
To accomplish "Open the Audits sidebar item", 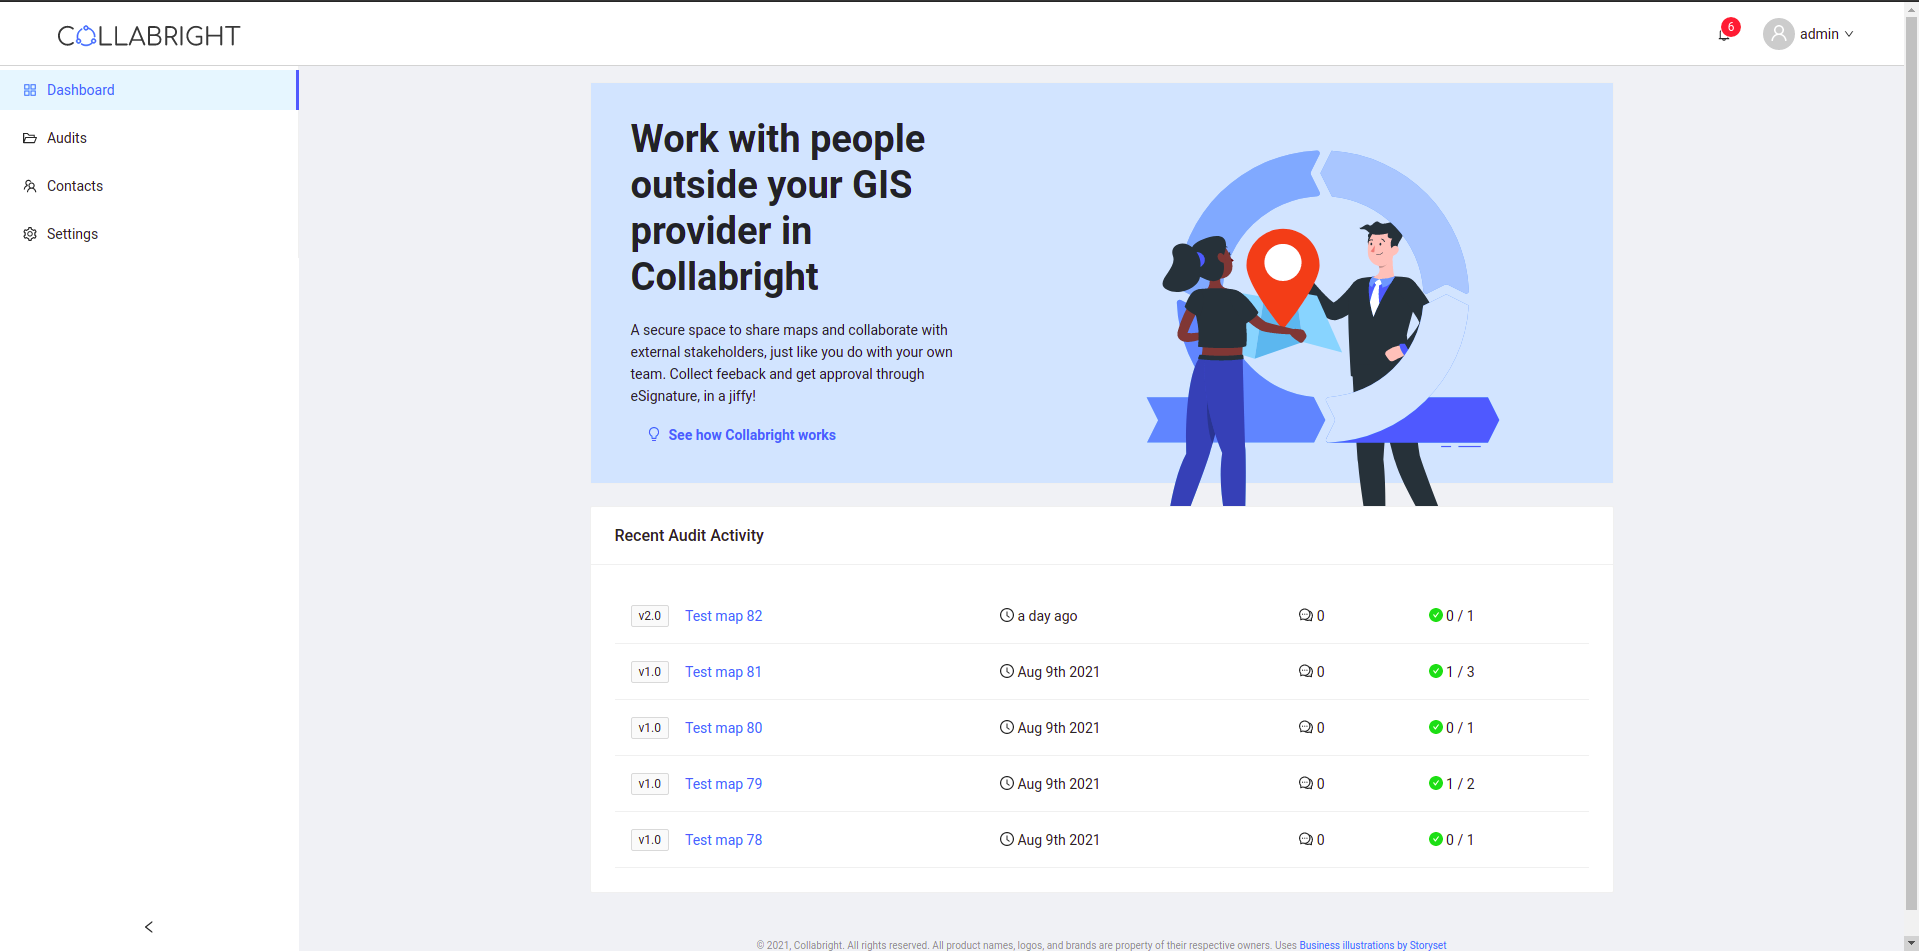I will point(149,138).
